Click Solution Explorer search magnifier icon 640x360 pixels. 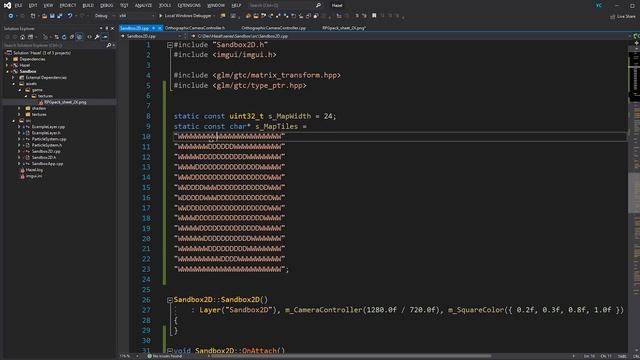pos(109,45)
